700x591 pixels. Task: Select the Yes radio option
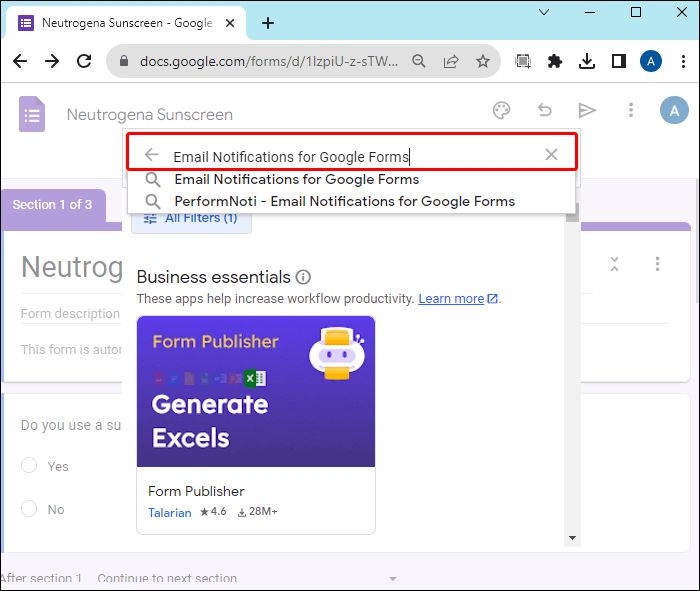(29, 465)
